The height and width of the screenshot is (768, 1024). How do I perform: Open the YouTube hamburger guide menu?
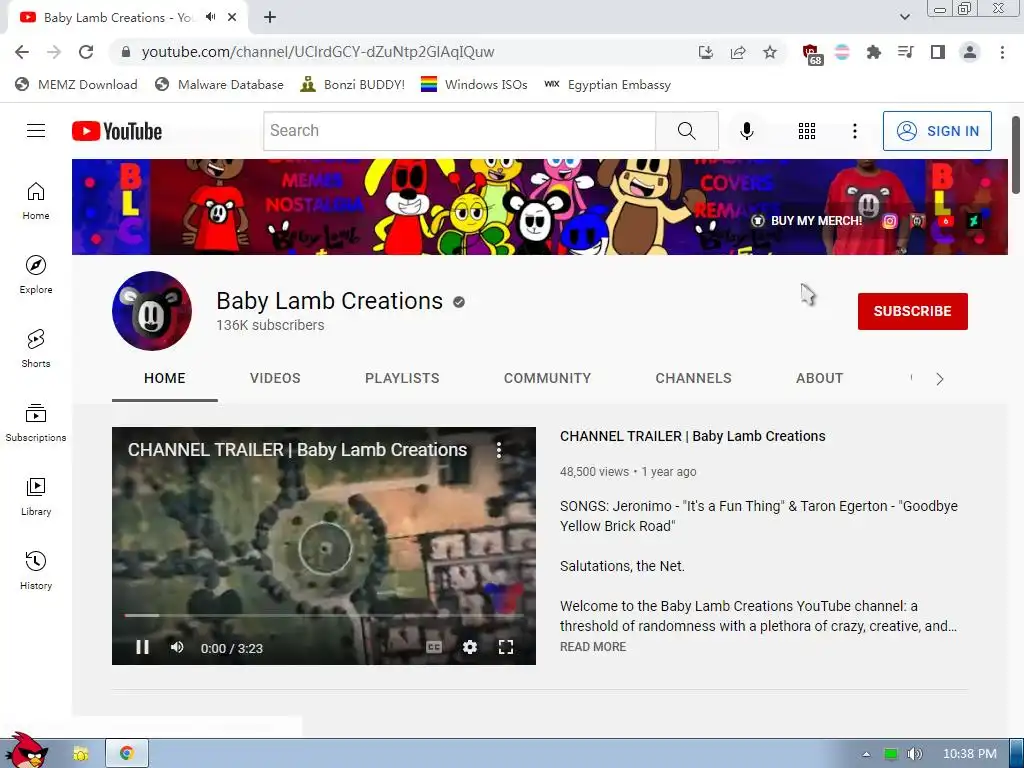pyautogui.click(x=36, y=131)
